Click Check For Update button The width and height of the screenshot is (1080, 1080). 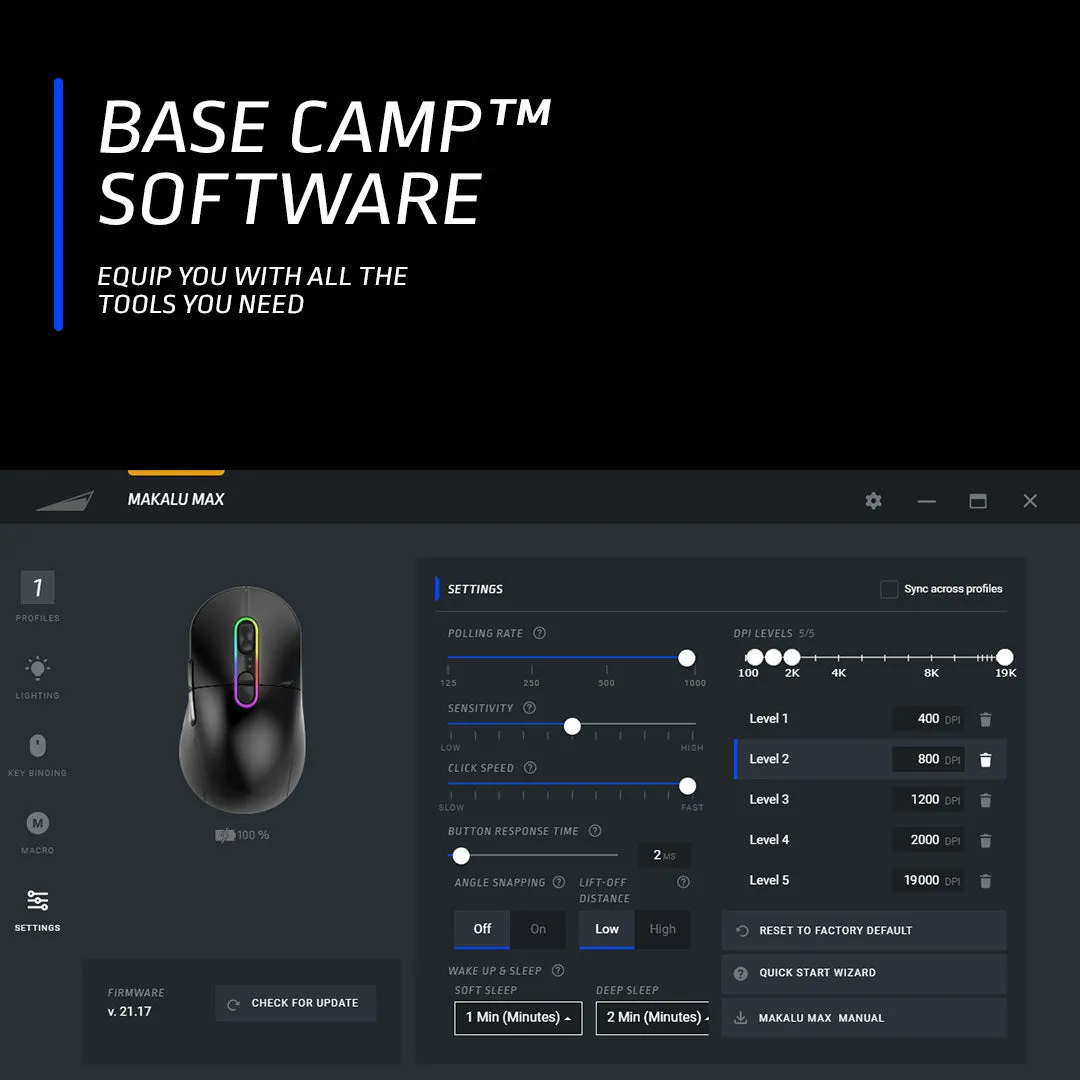[296, 1003]
